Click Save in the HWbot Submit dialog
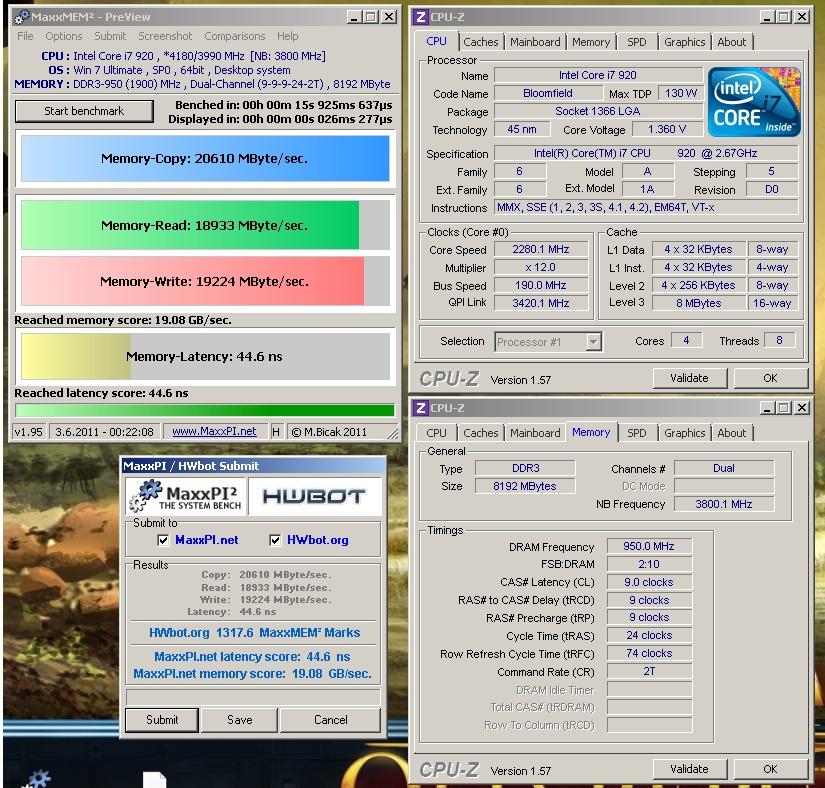 (239, 720)
